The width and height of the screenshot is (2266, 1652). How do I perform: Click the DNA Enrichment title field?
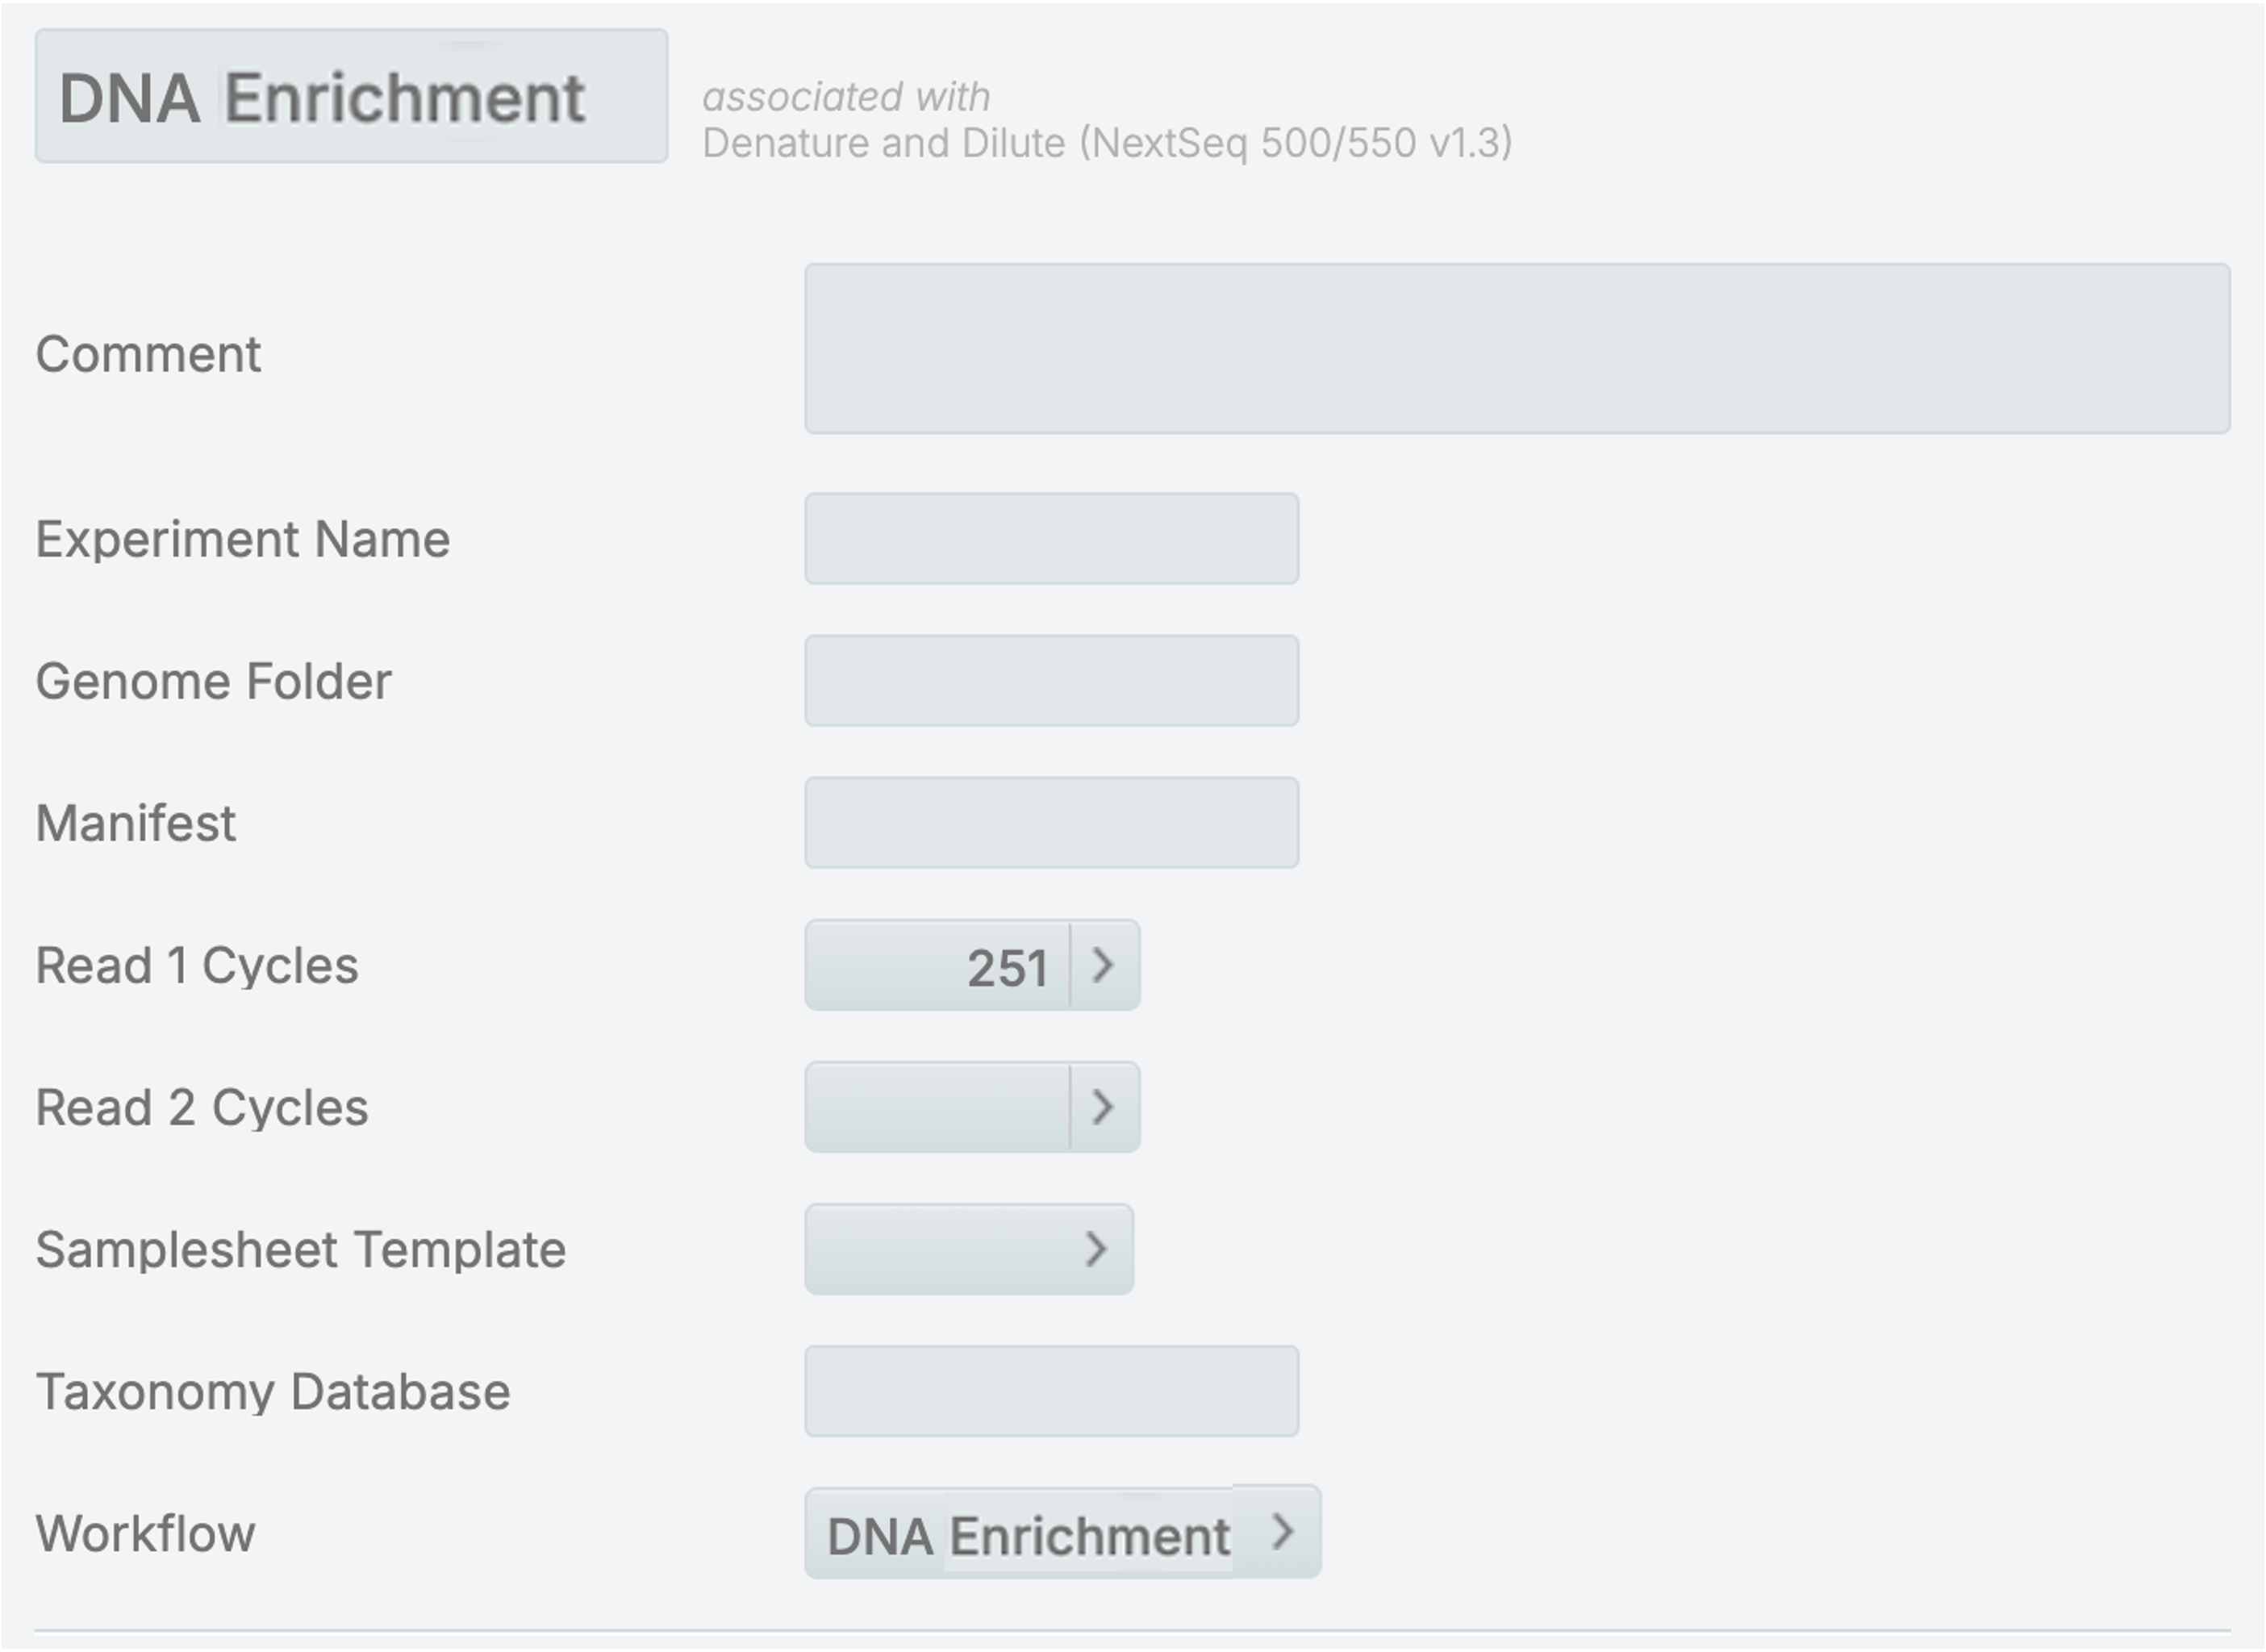click(x=351, y=97)
